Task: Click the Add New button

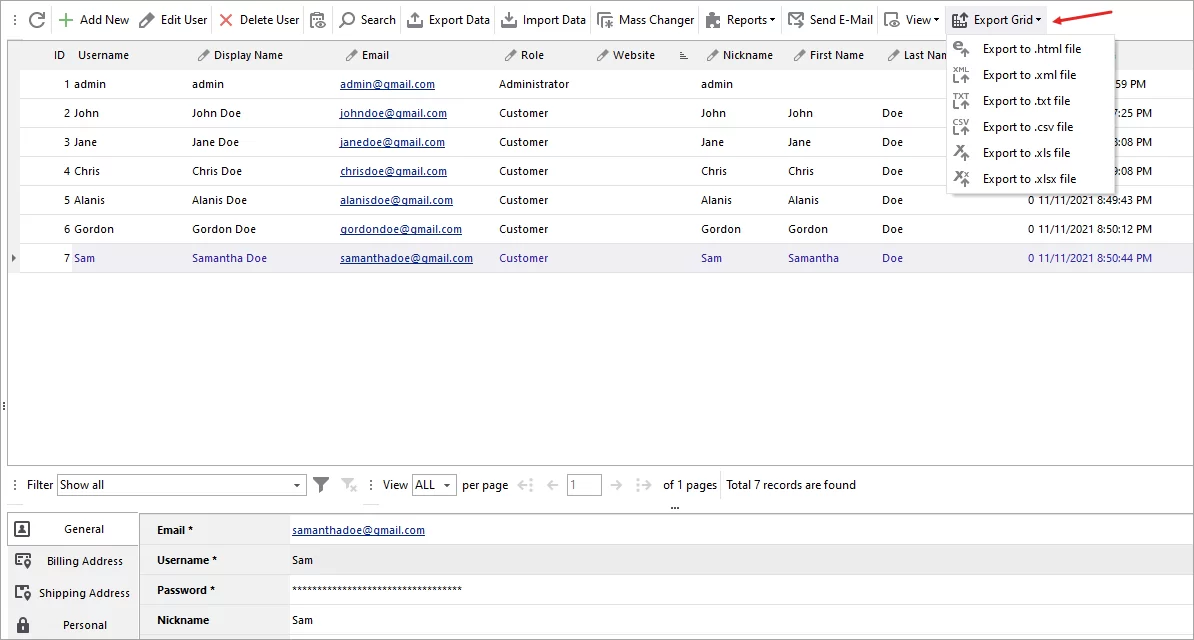Action: pos(94,19)
